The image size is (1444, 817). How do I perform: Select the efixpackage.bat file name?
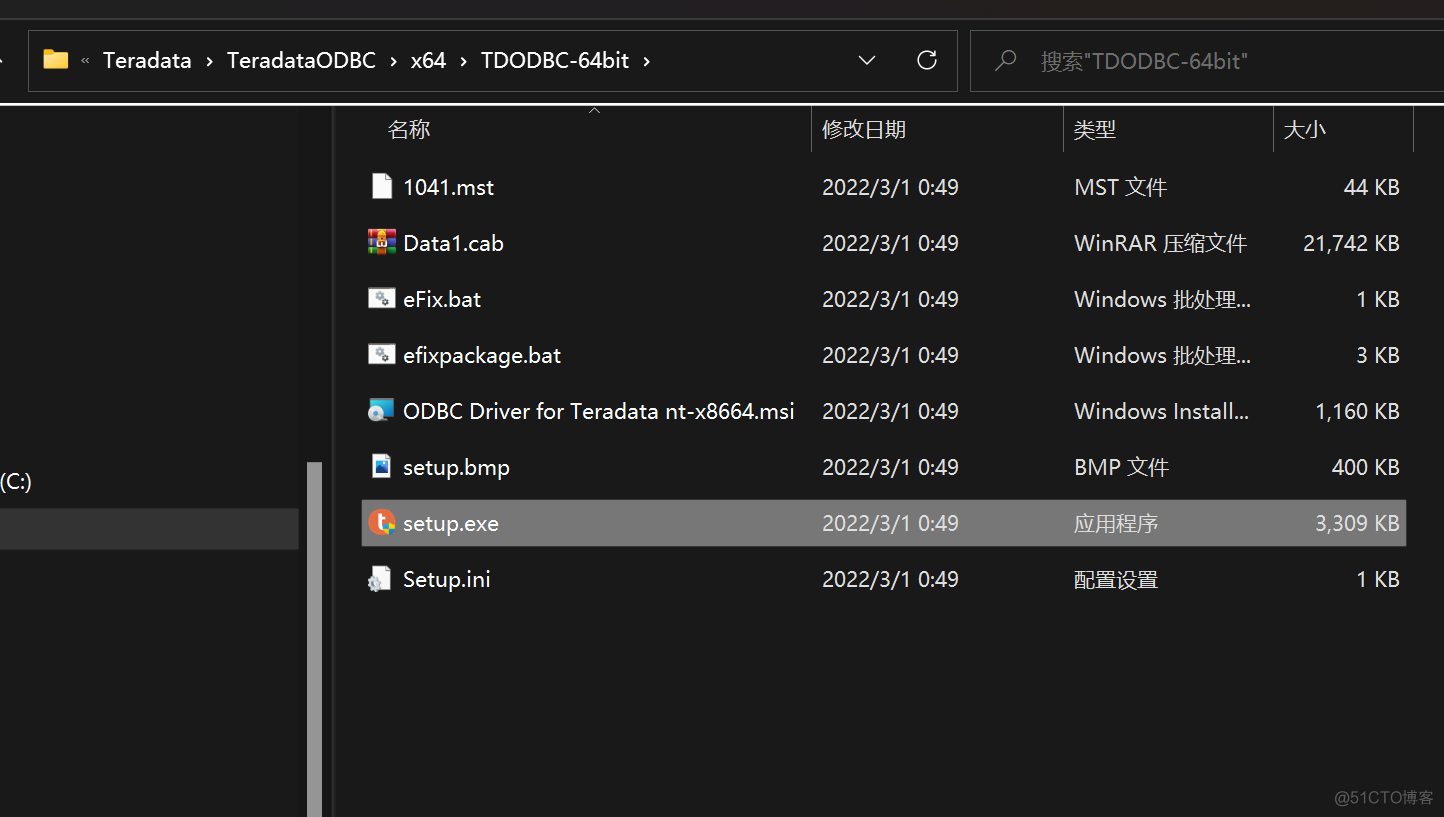coord(482,355)
